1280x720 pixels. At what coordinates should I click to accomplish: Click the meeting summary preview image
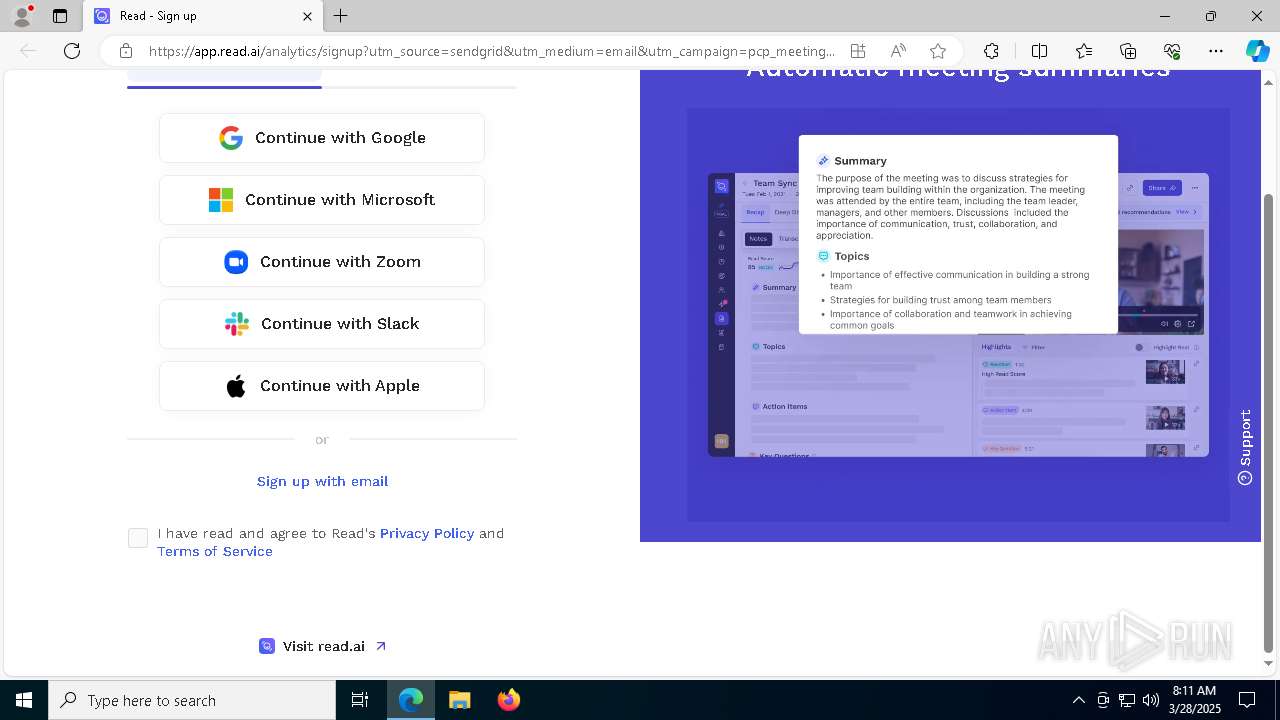click(958, 314)
